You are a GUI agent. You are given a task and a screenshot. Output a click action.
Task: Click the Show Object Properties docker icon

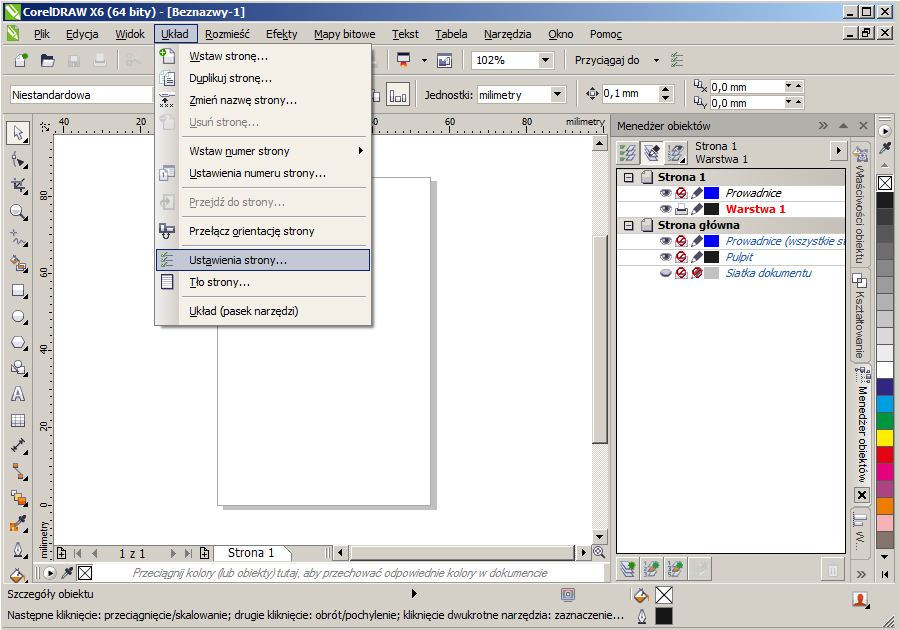point(628,153)
